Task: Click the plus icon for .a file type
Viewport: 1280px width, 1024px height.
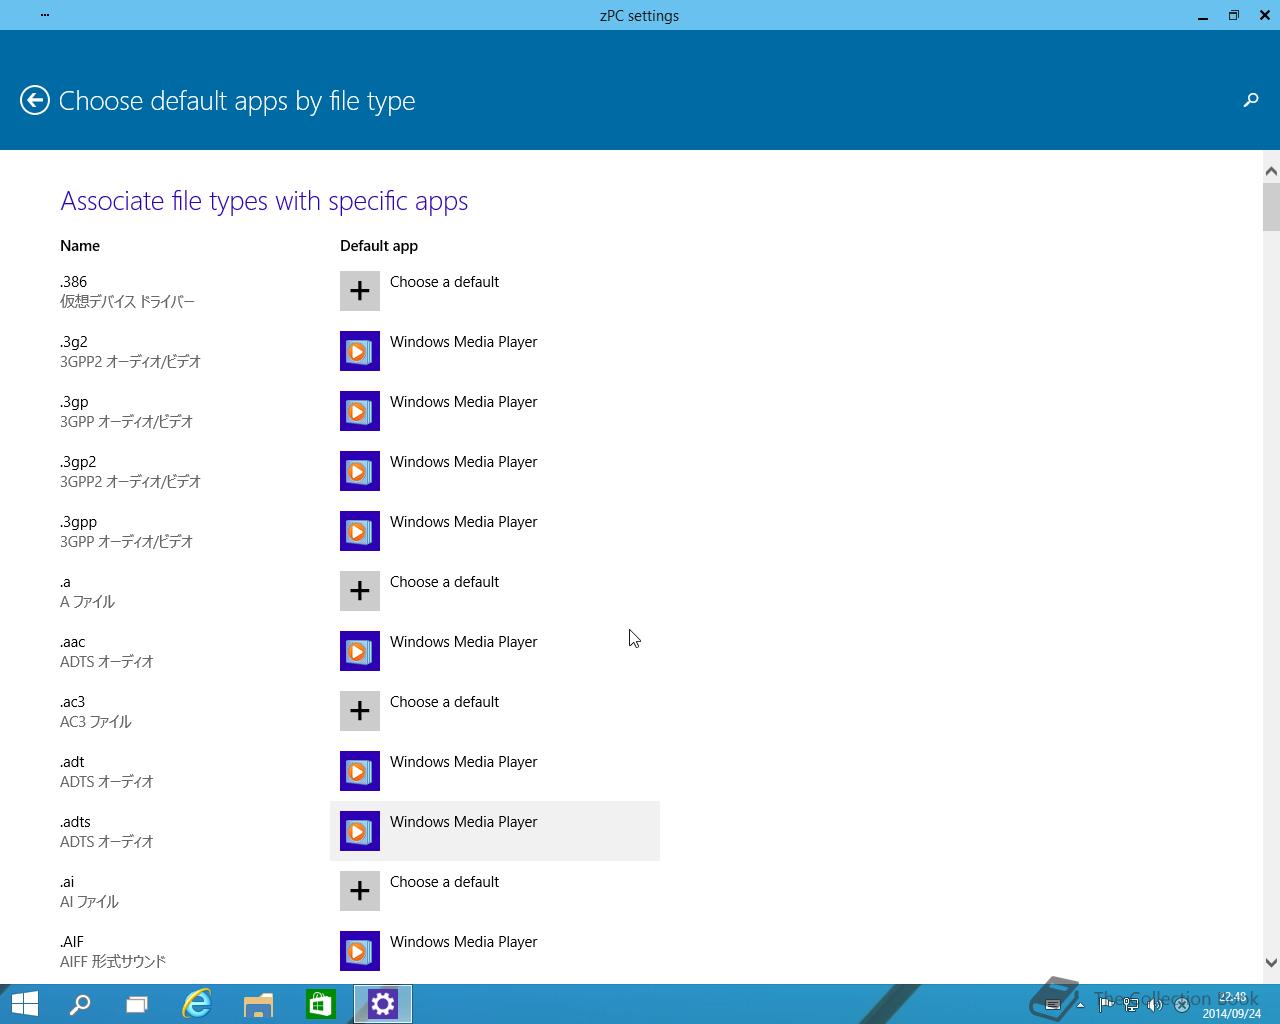Action: [360, 591]
